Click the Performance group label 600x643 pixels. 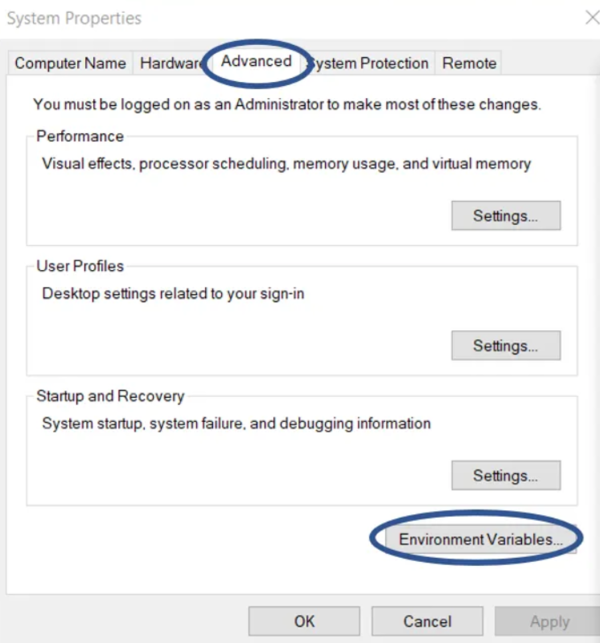tap(80, 136)
